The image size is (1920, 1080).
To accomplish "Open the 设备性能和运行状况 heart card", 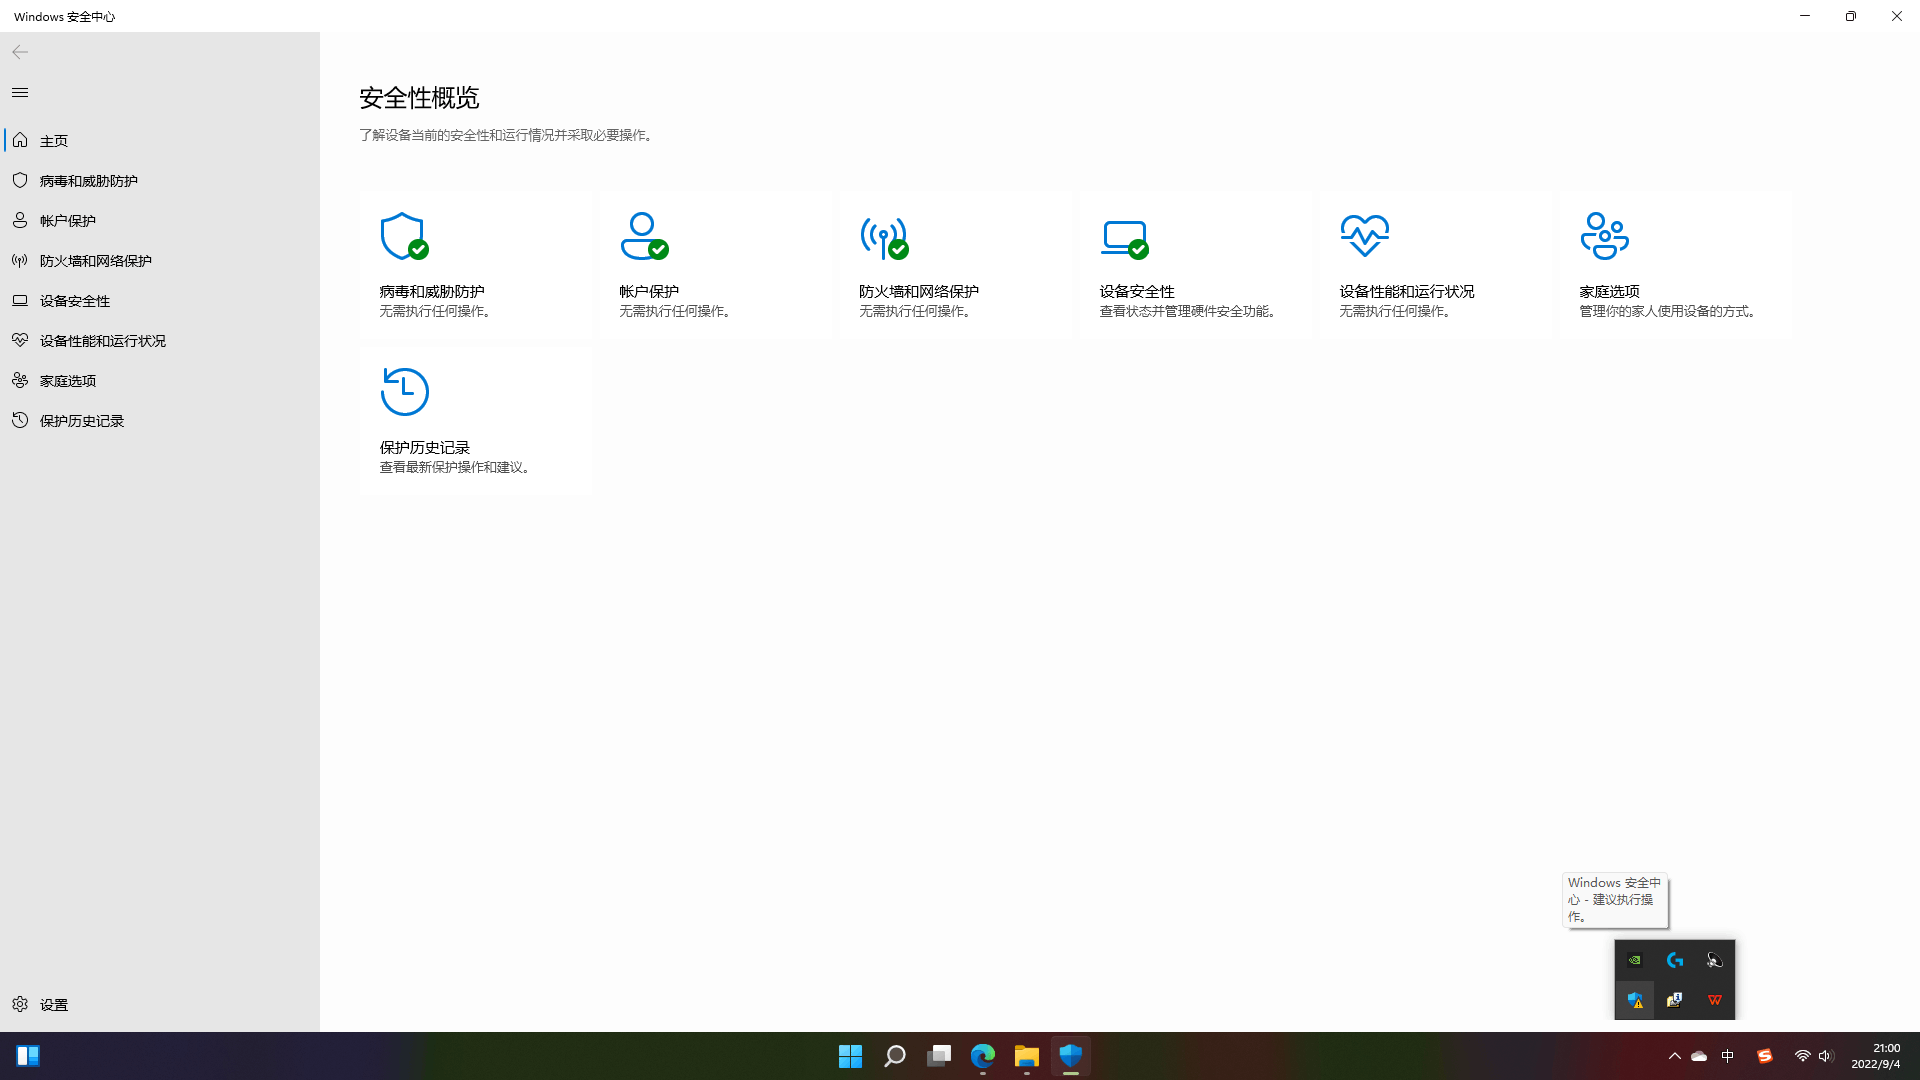I will tap(1436, 266).
